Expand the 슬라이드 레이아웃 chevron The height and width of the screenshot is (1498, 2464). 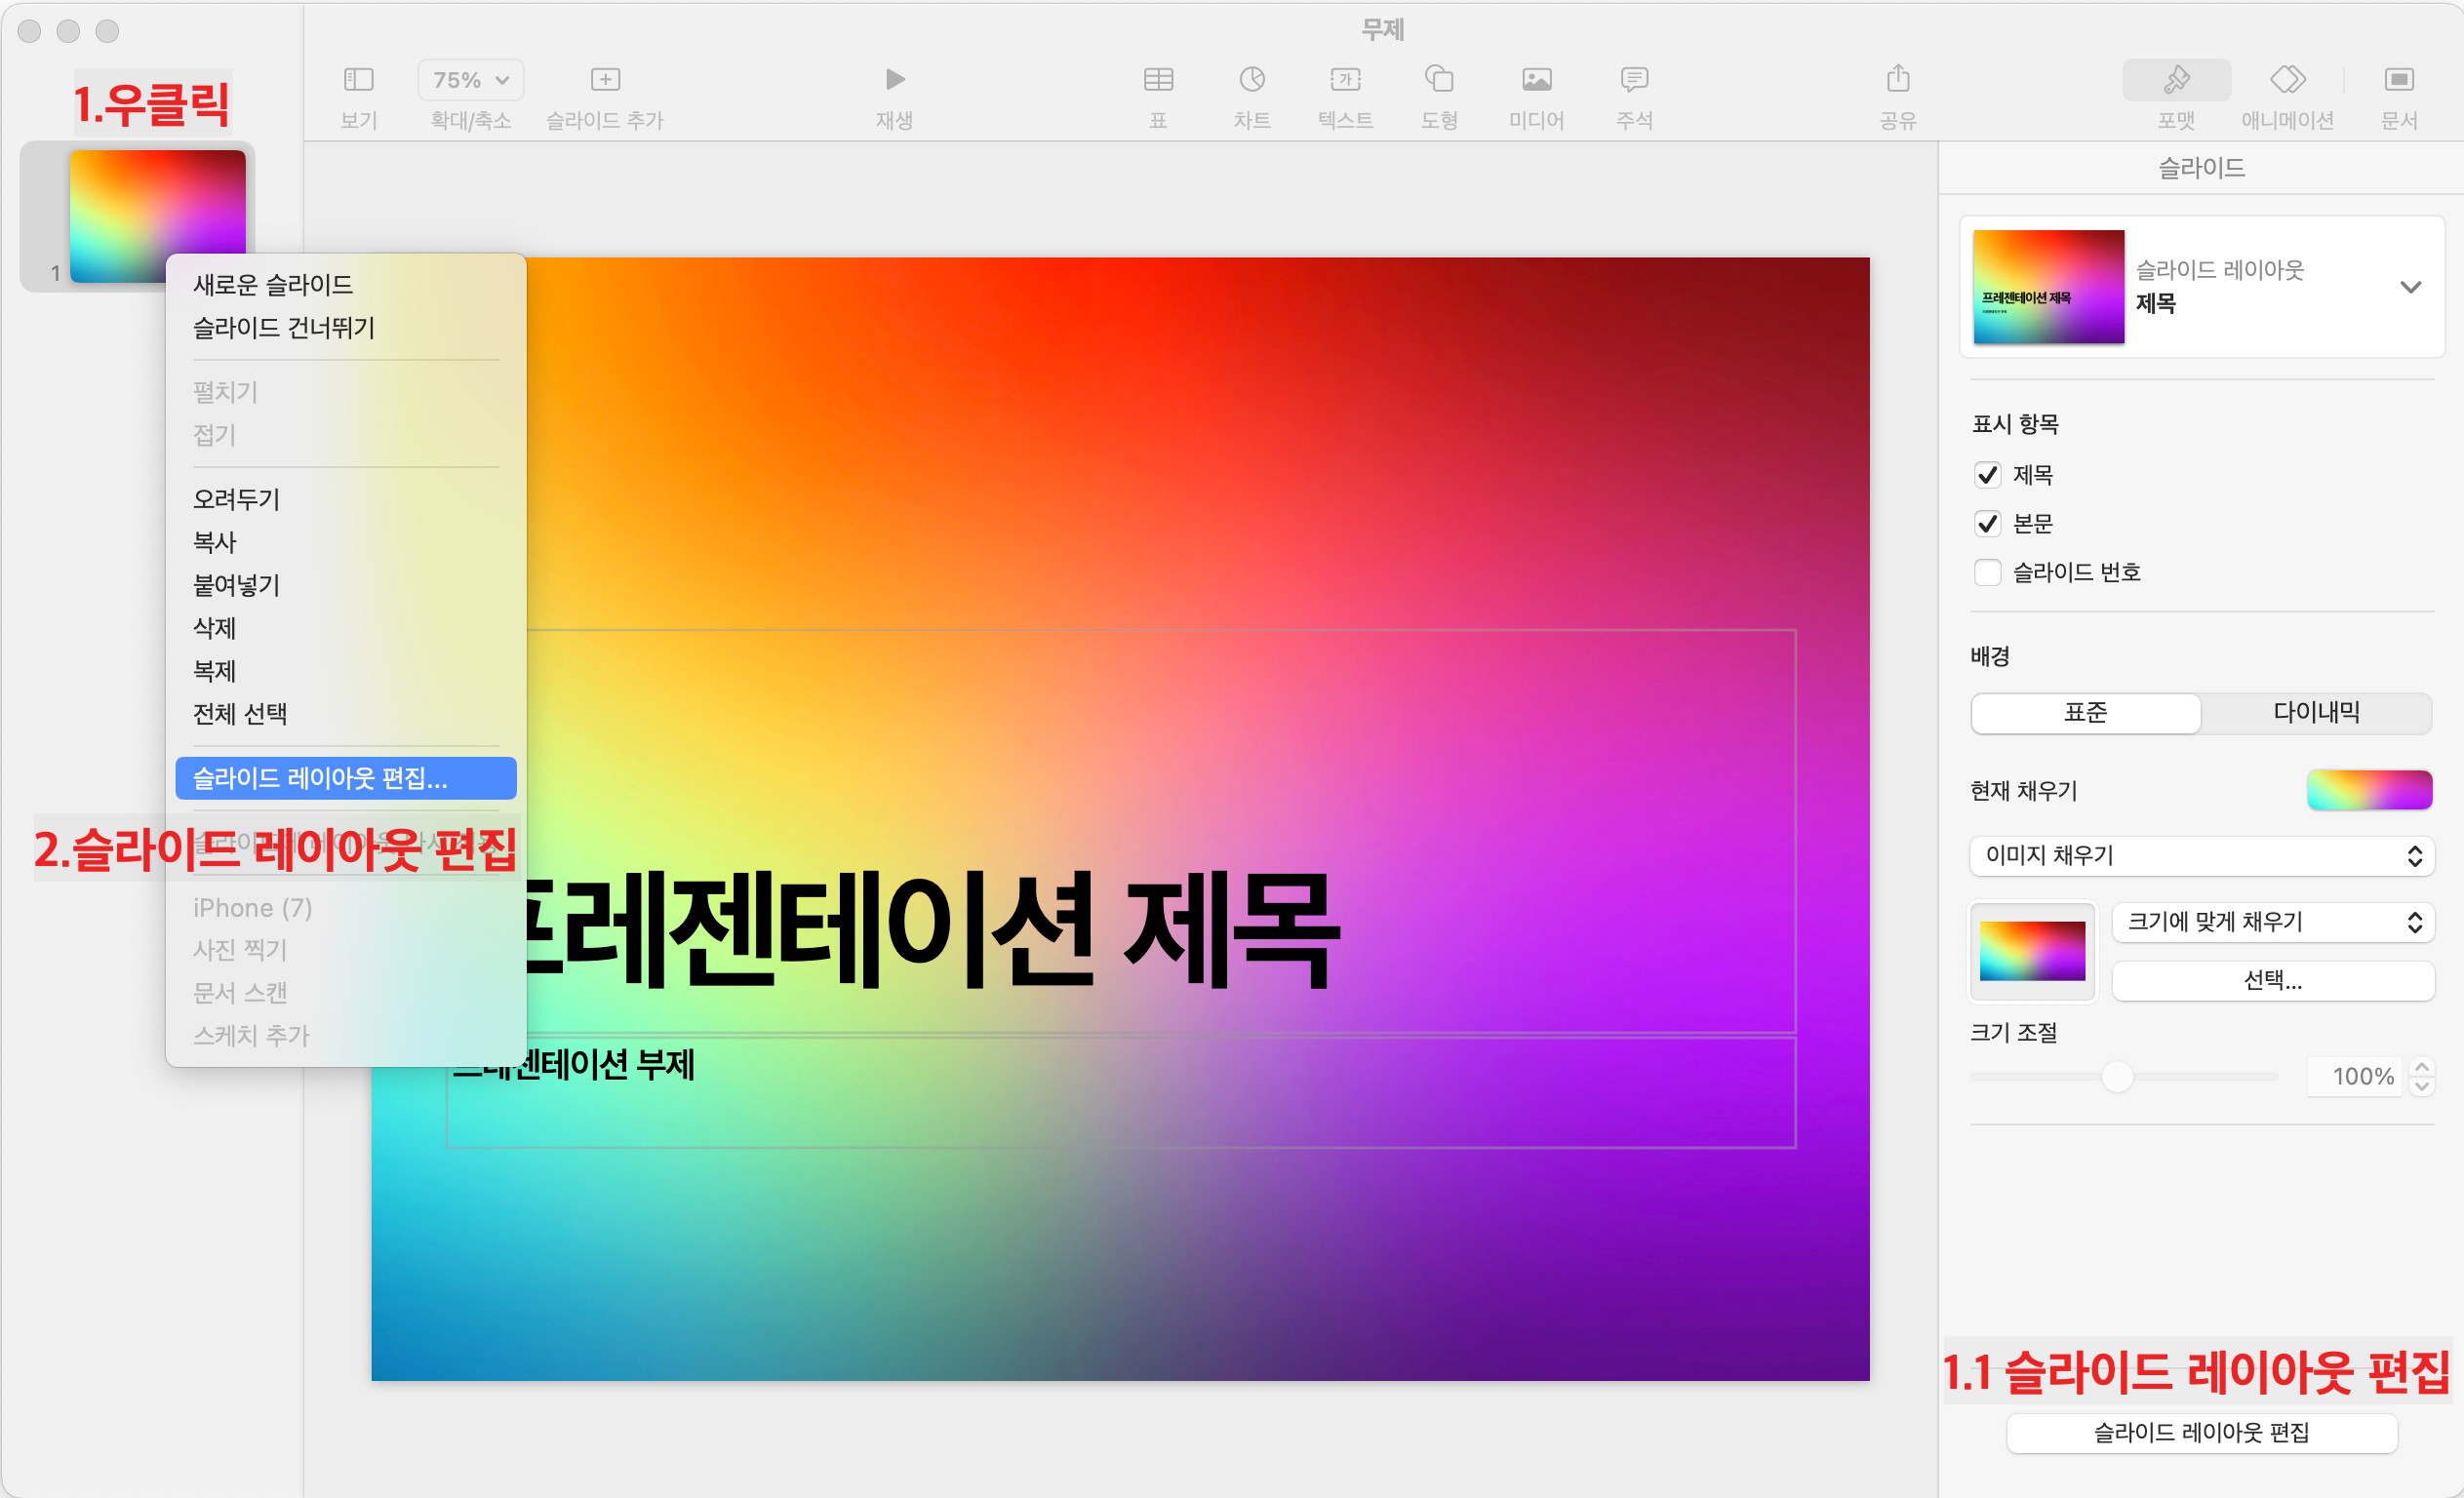coord(2410,288)
